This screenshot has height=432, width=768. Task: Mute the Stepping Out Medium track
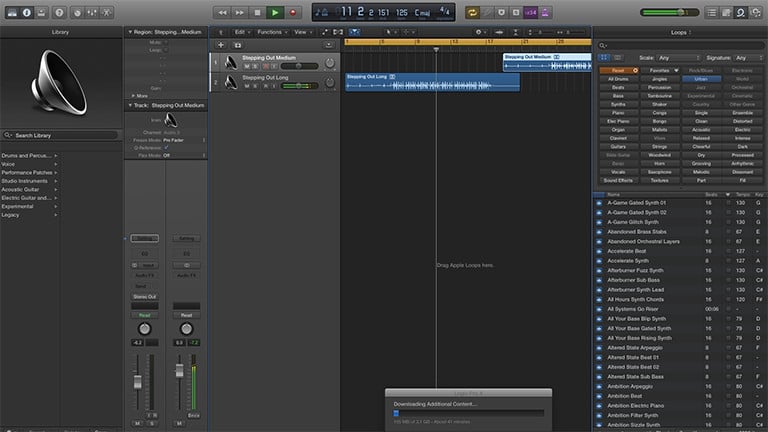point(247,66)
